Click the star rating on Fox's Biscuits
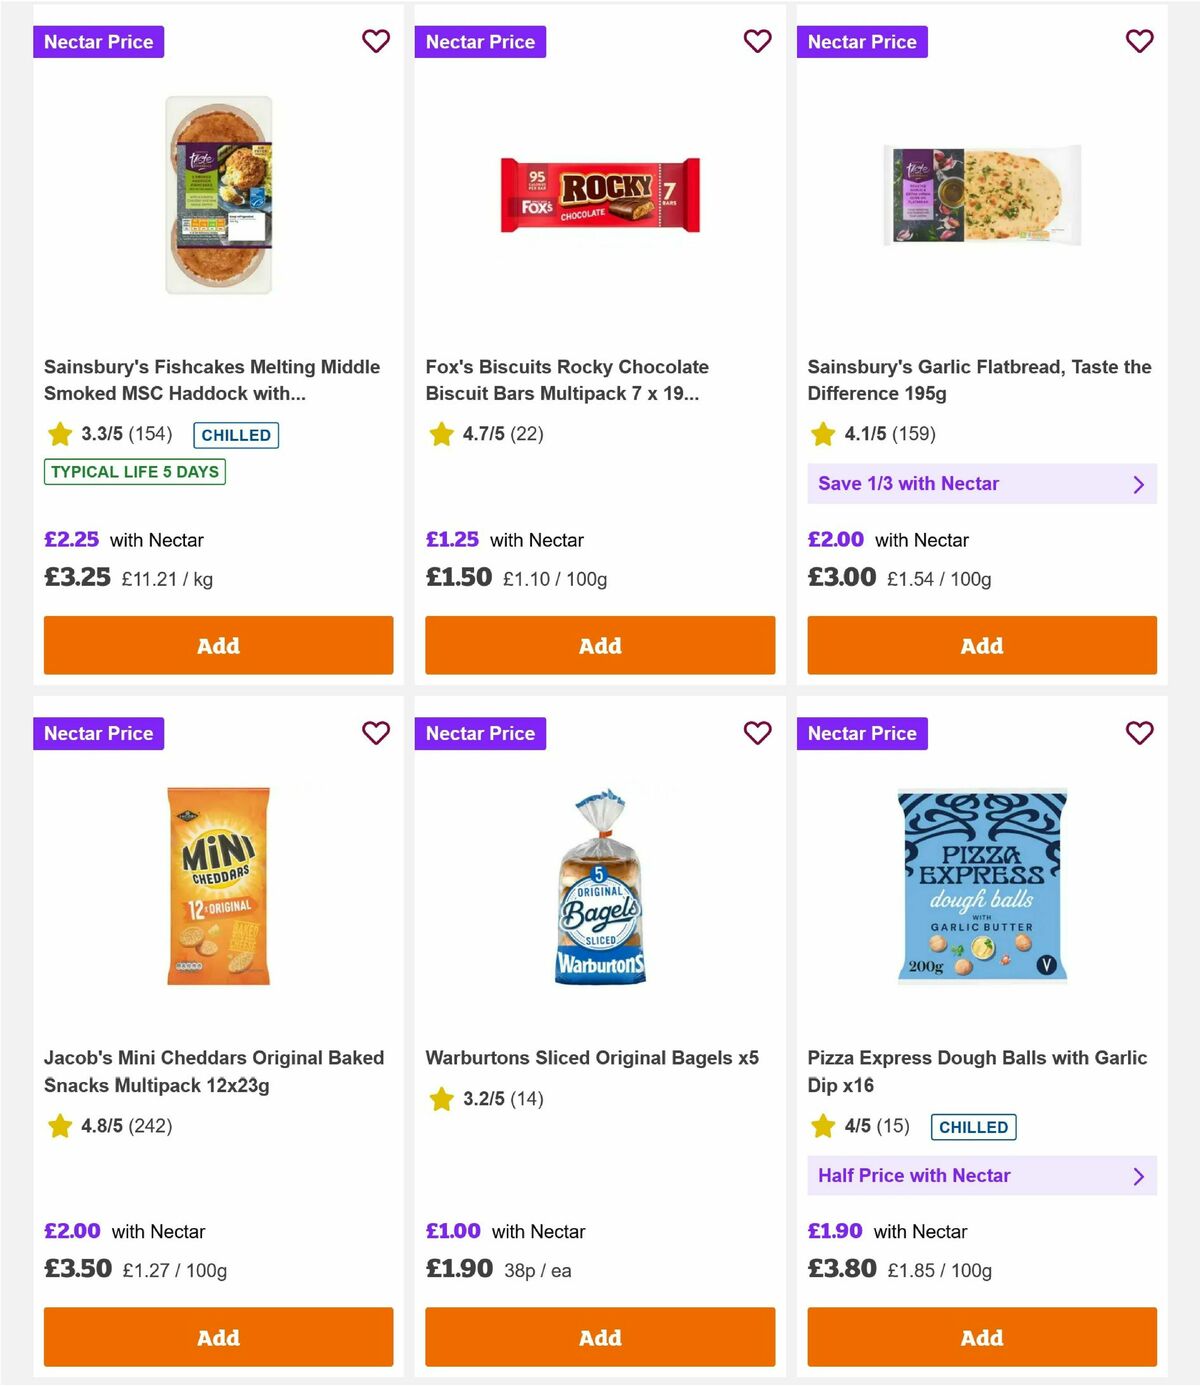This screenshot has width=1200, height=1386. [440, 434]
